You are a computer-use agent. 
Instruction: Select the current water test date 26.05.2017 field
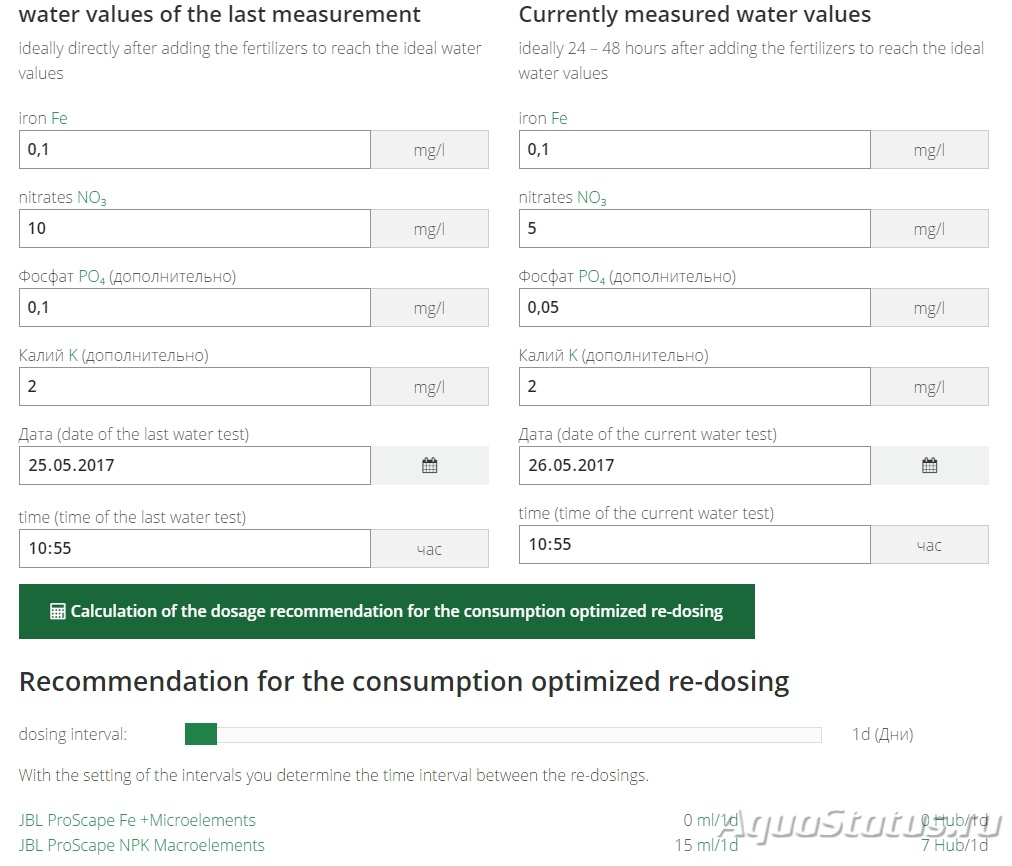pos(694,465)
